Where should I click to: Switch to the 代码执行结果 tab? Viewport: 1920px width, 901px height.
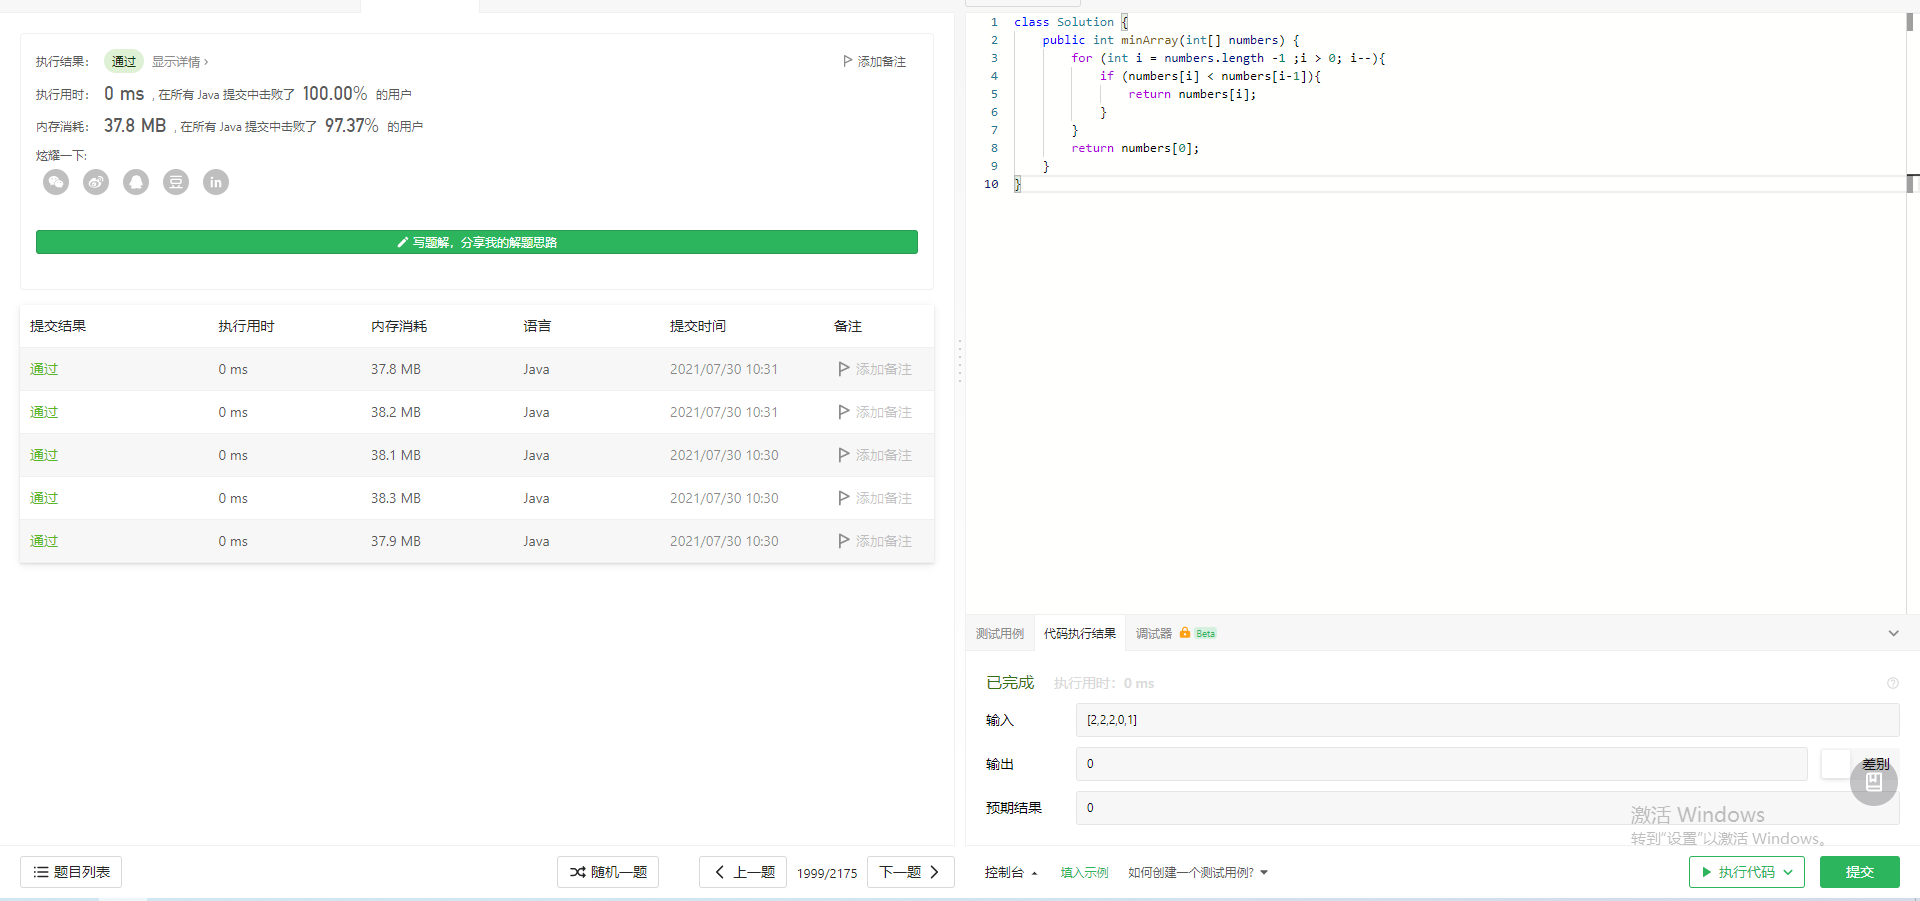click(1080, 633)
